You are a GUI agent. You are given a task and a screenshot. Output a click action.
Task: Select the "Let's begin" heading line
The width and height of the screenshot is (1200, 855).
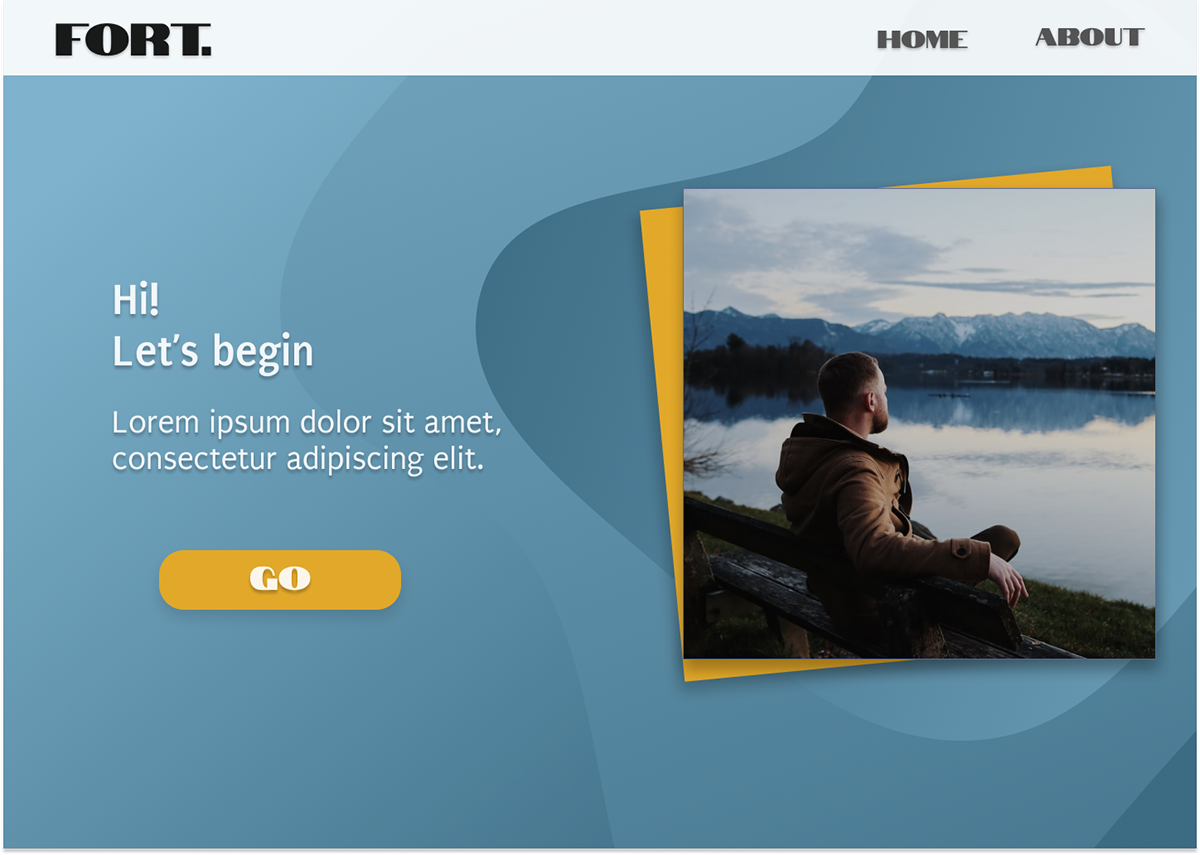(x=213, y=352)
